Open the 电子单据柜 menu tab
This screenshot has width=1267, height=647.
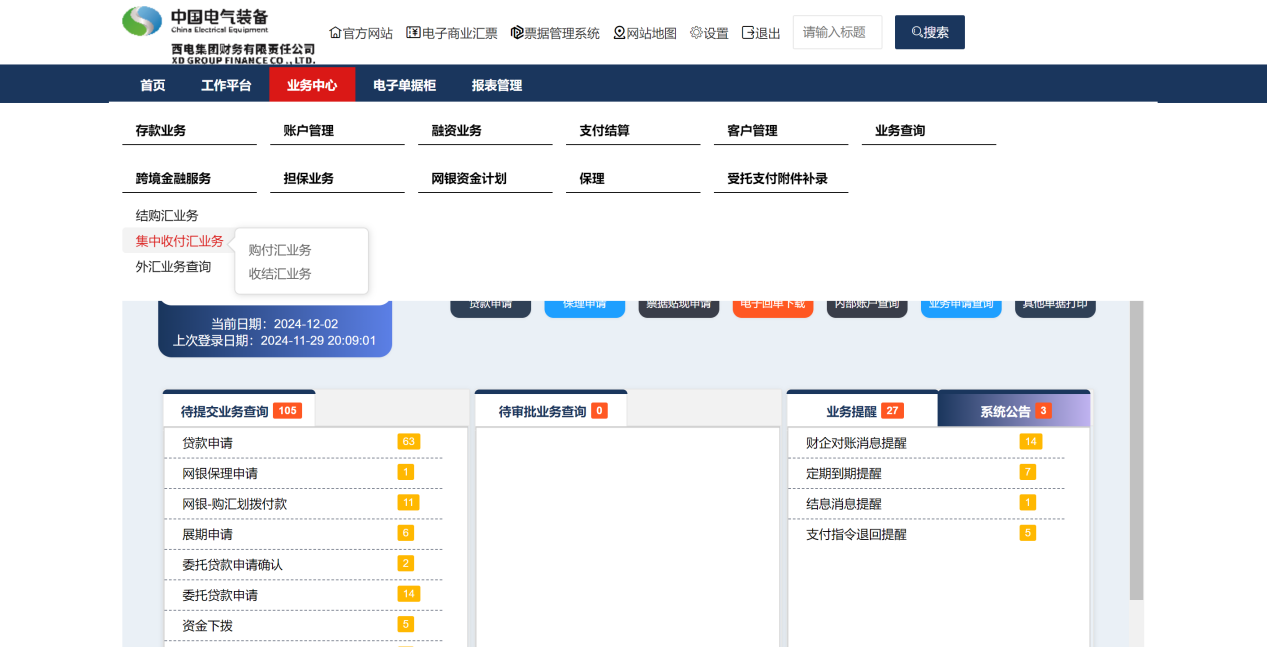coord(404,85)
